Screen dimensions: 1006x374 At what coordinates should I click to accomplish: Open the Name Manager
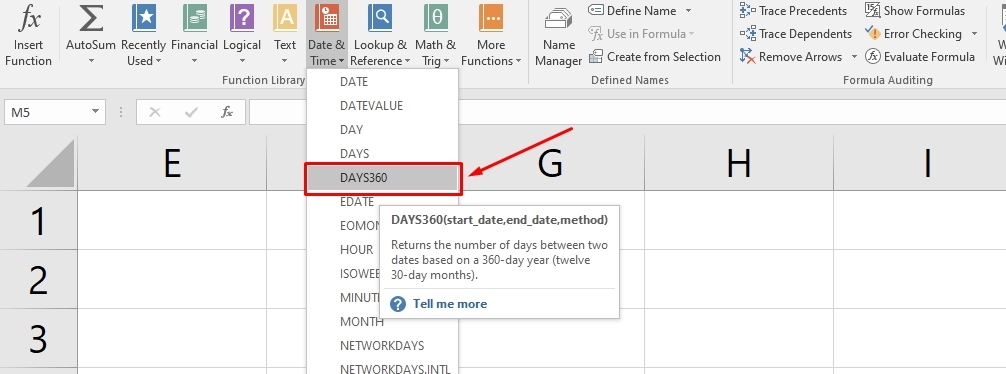(559, 35)
